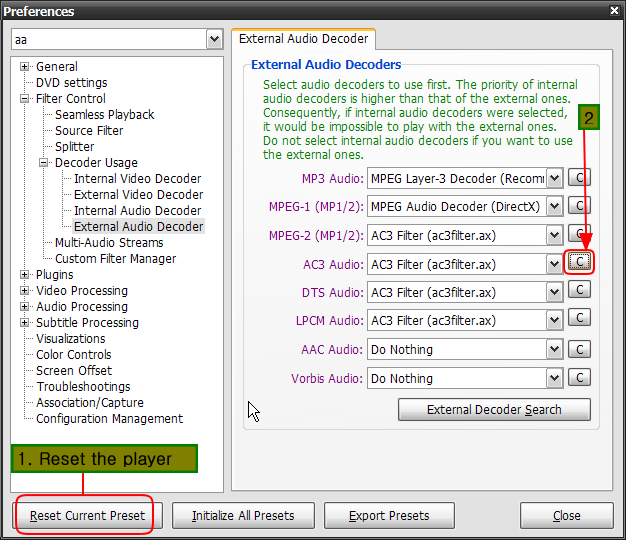
Task: Expand the General tree node
Action: pyautogui.click(x=25, y=67)
